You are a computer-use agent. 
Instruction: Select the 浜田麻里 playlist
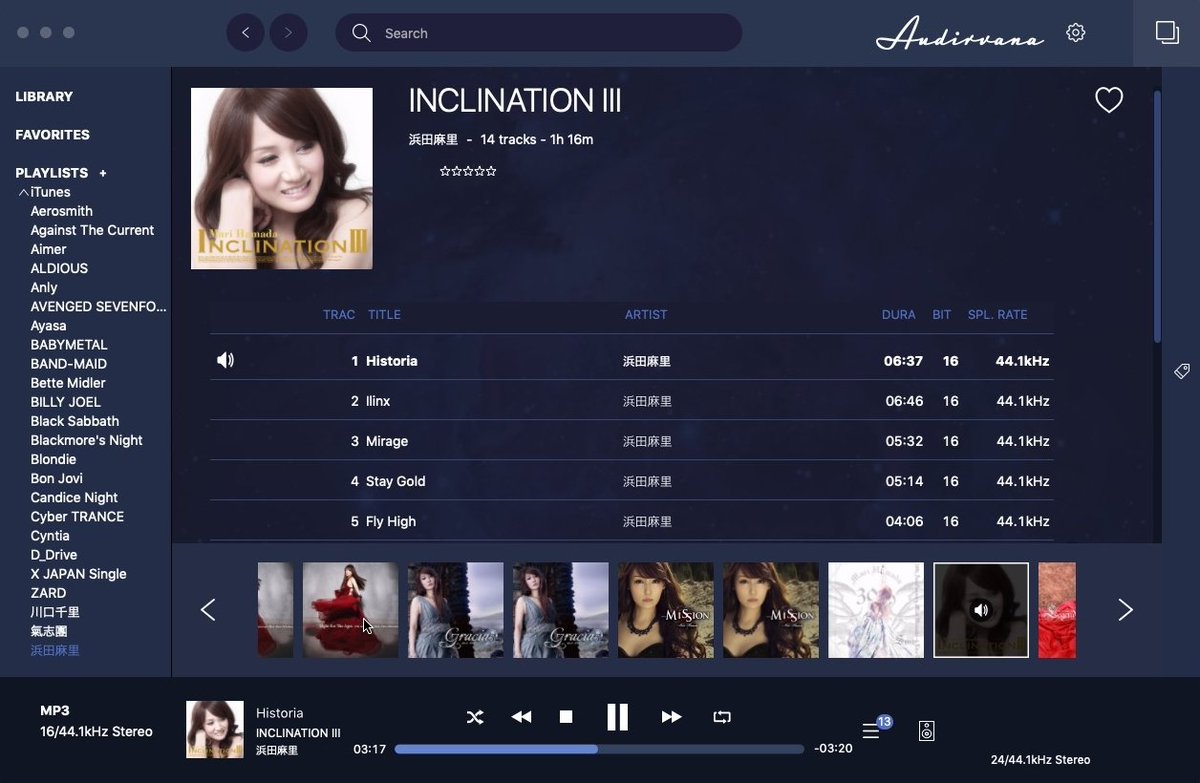point(55,651)
